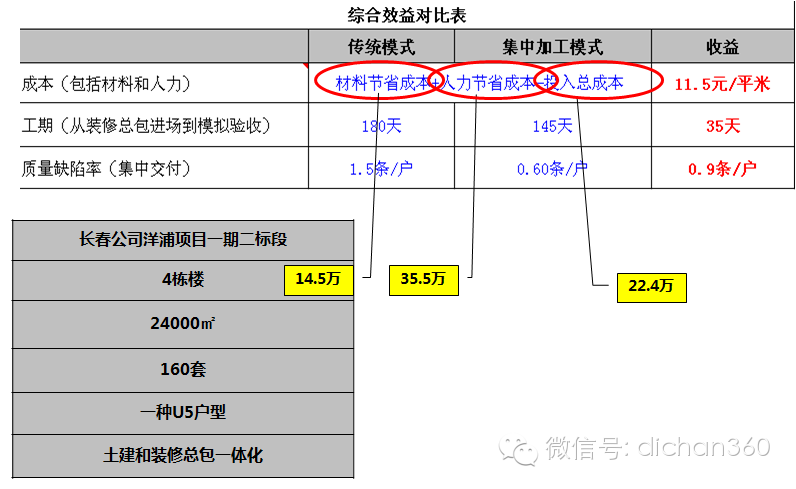Screen dimensions: 796x489
Task: Click the 收益 column header
Action: point(722,47)
